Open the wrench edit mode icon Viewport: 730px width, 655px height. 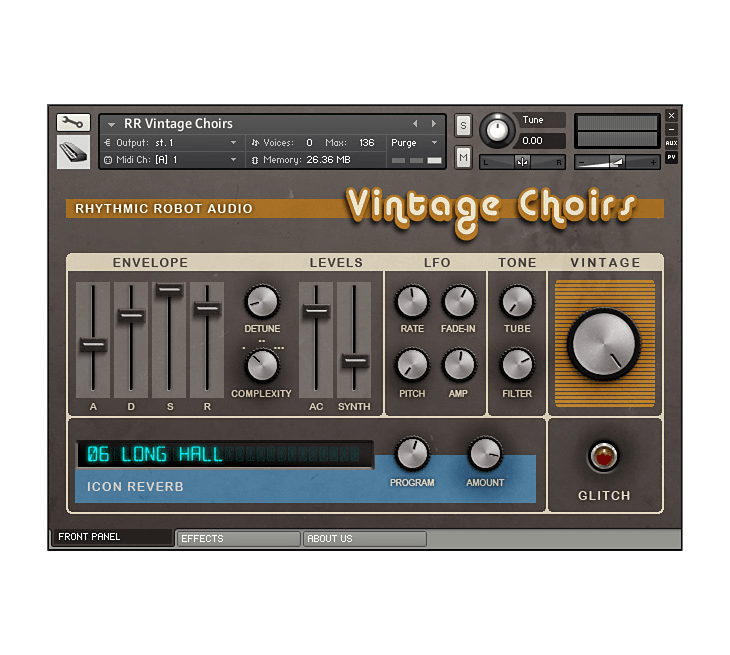pyautogui.click(x=73, y=122)
